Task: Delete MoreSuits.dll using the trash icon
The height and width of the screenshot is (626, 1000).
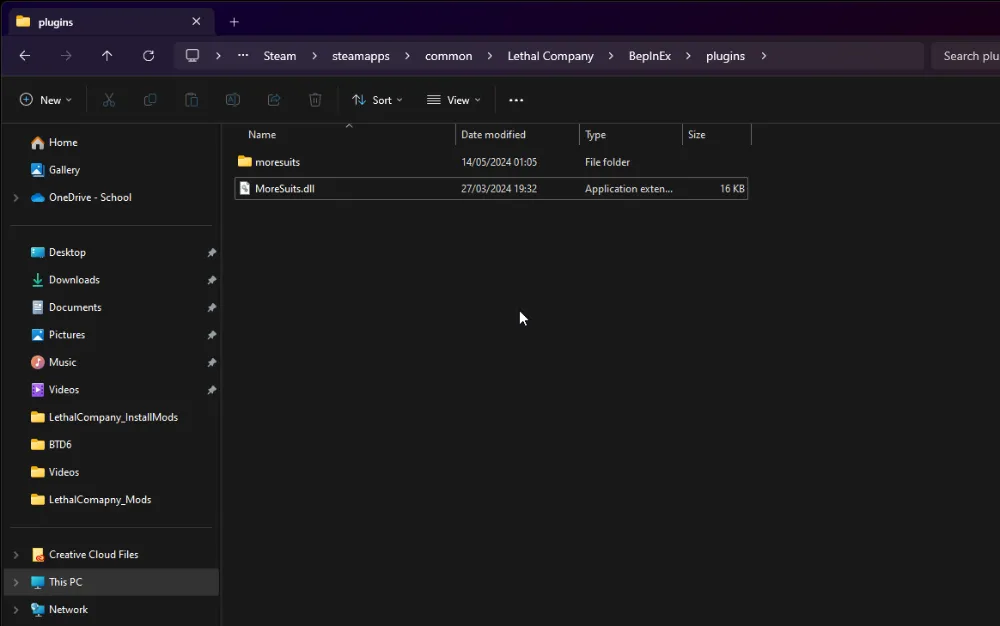Action: [315, 100]
